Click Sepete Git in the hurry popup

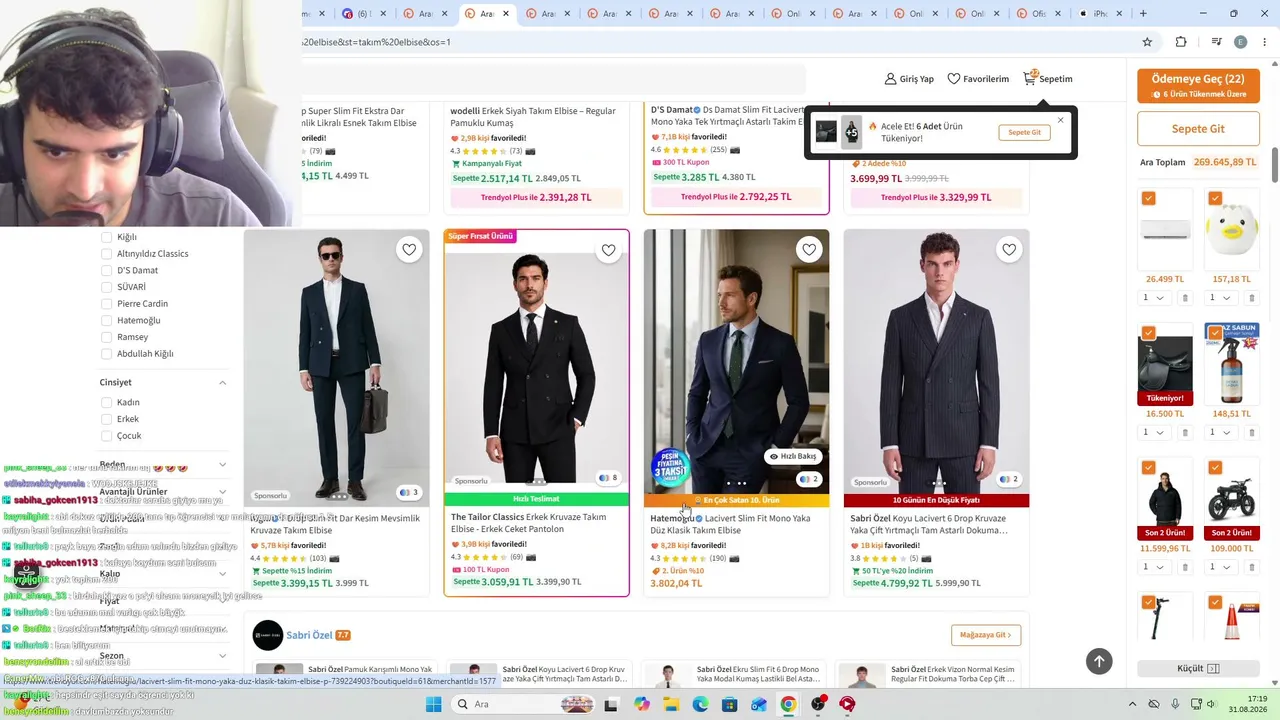[1024, 132]
